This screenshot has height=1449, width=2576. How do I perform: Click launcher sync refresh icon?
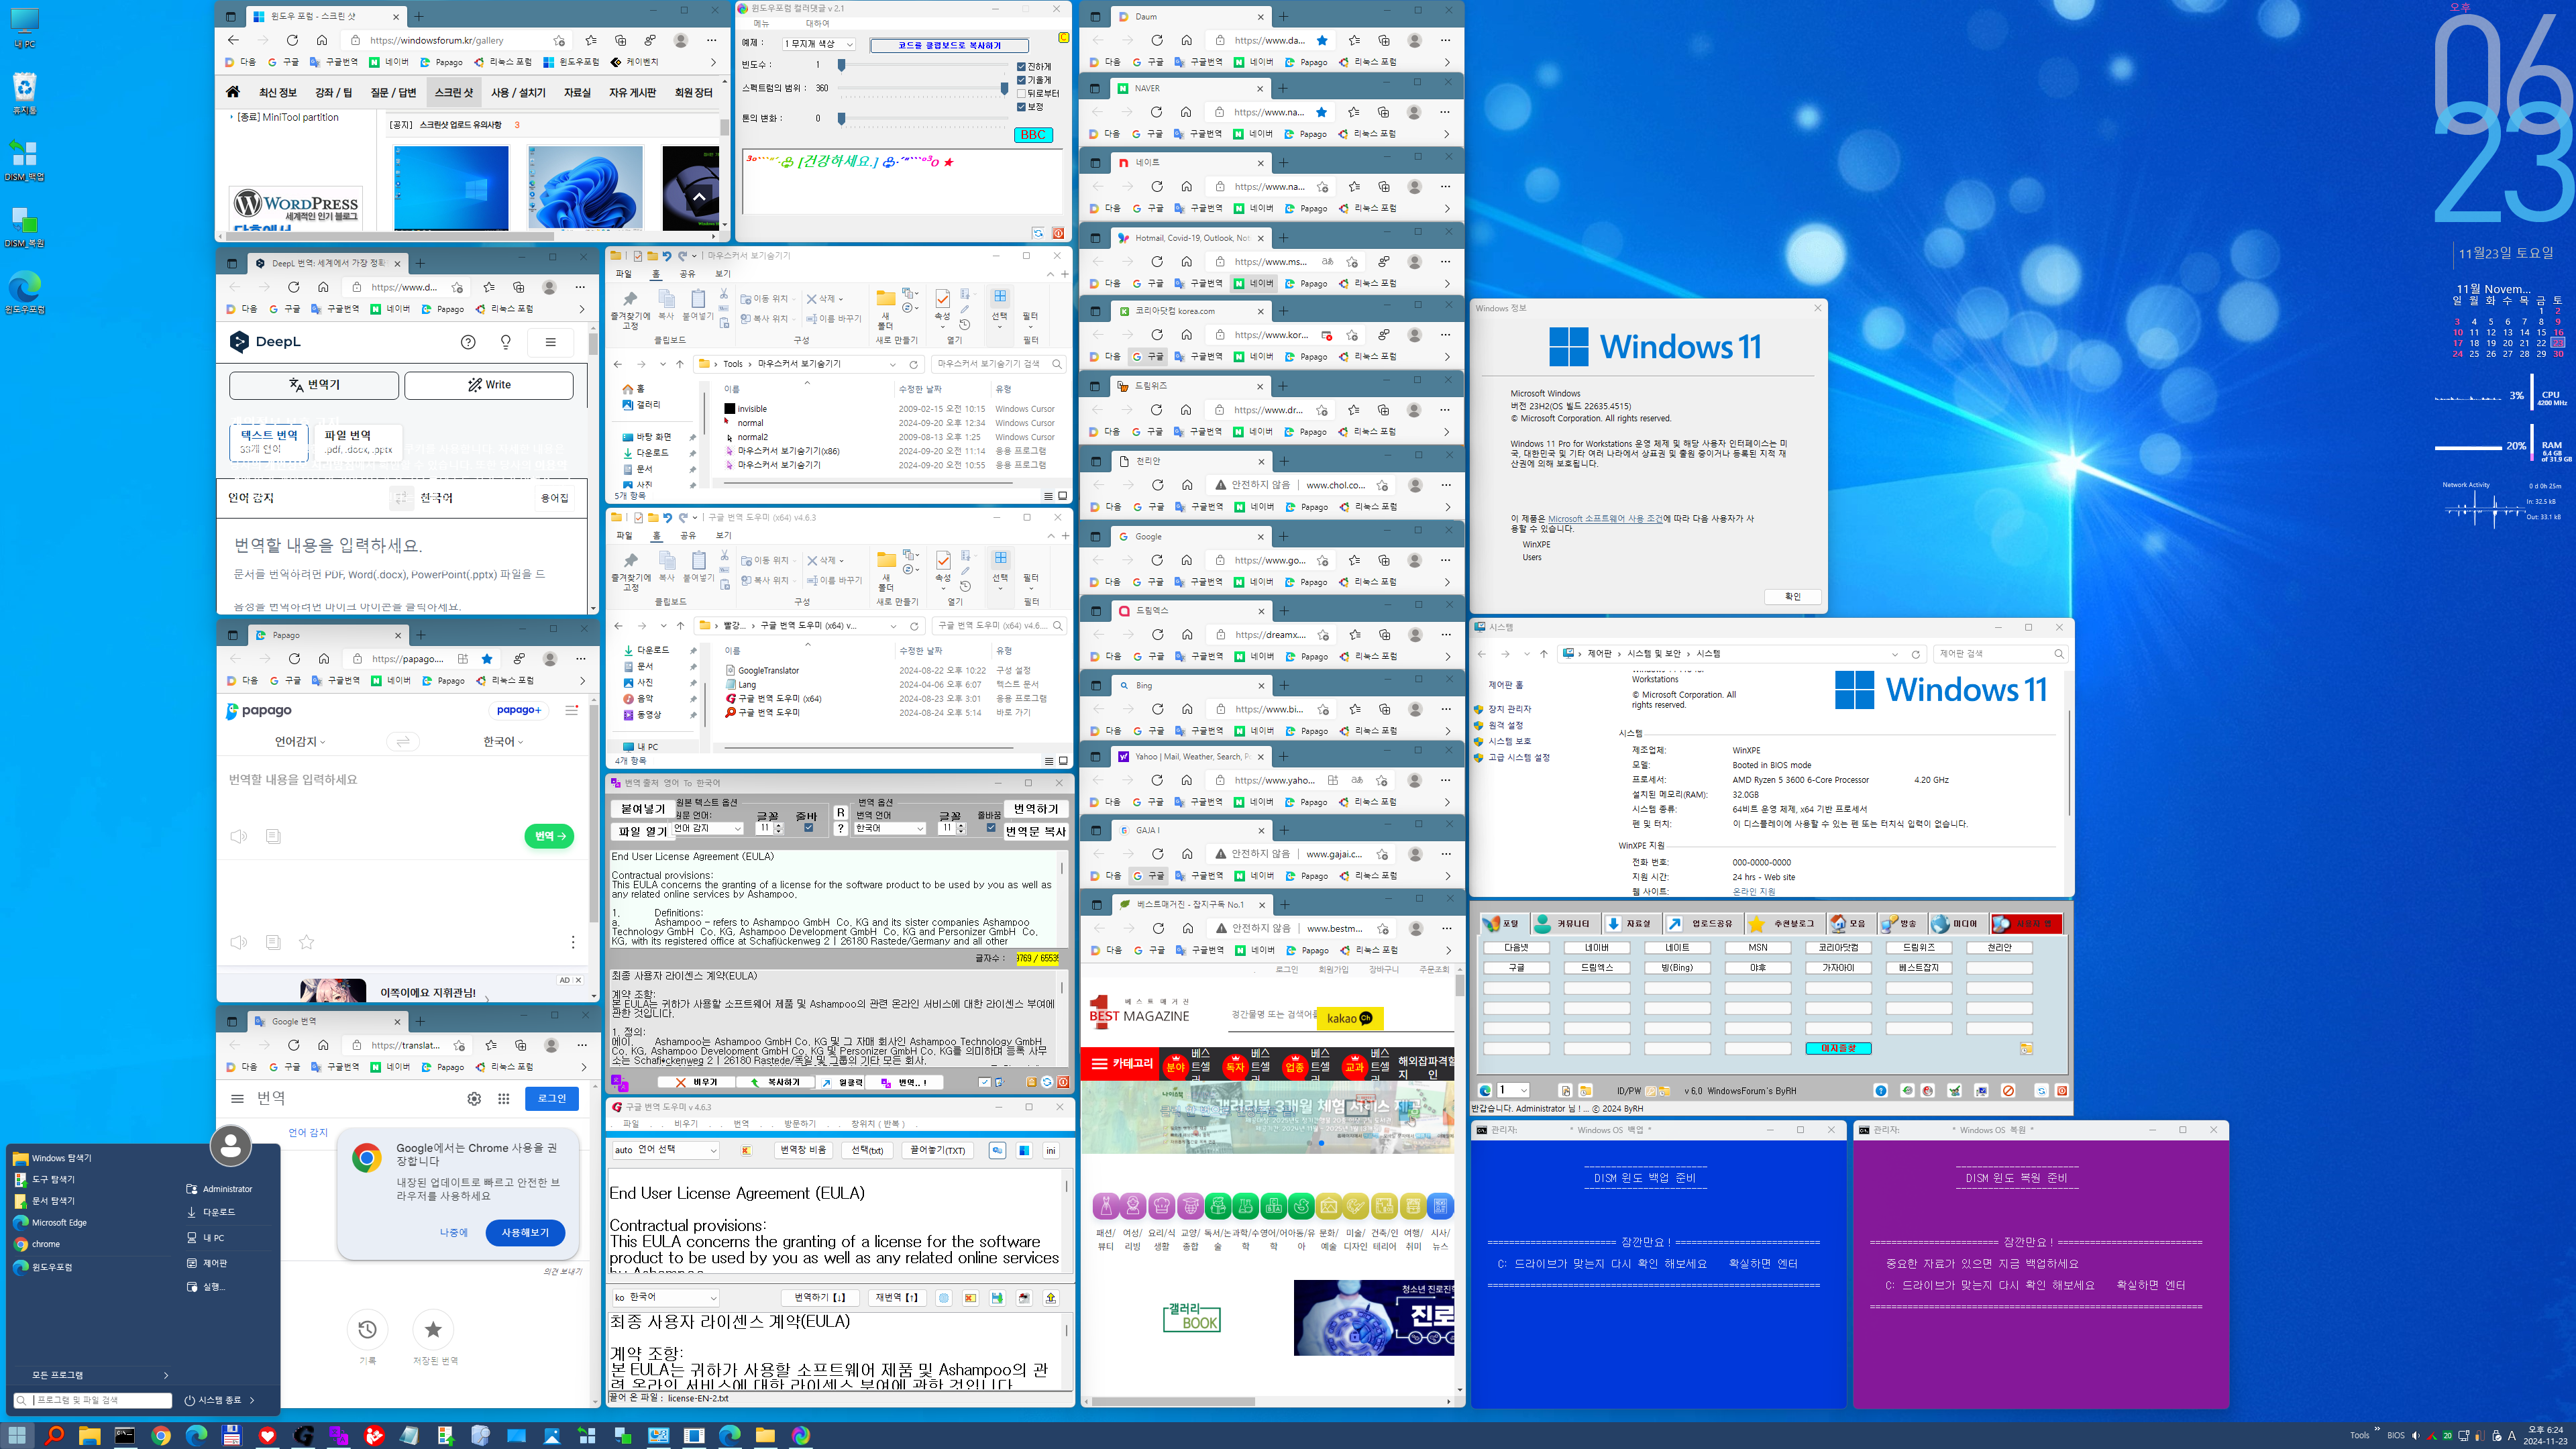(2041, 1090)
